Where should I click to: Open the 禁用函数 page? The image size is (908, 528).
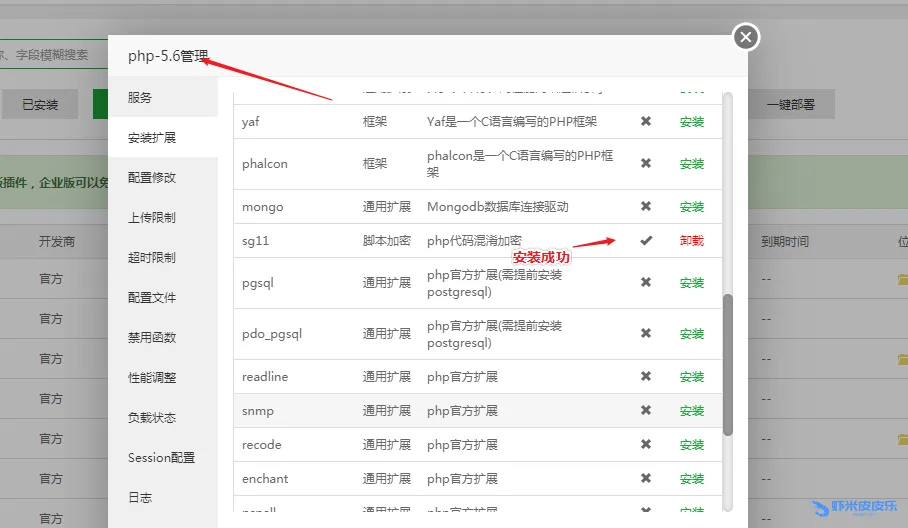coord(152,338)
